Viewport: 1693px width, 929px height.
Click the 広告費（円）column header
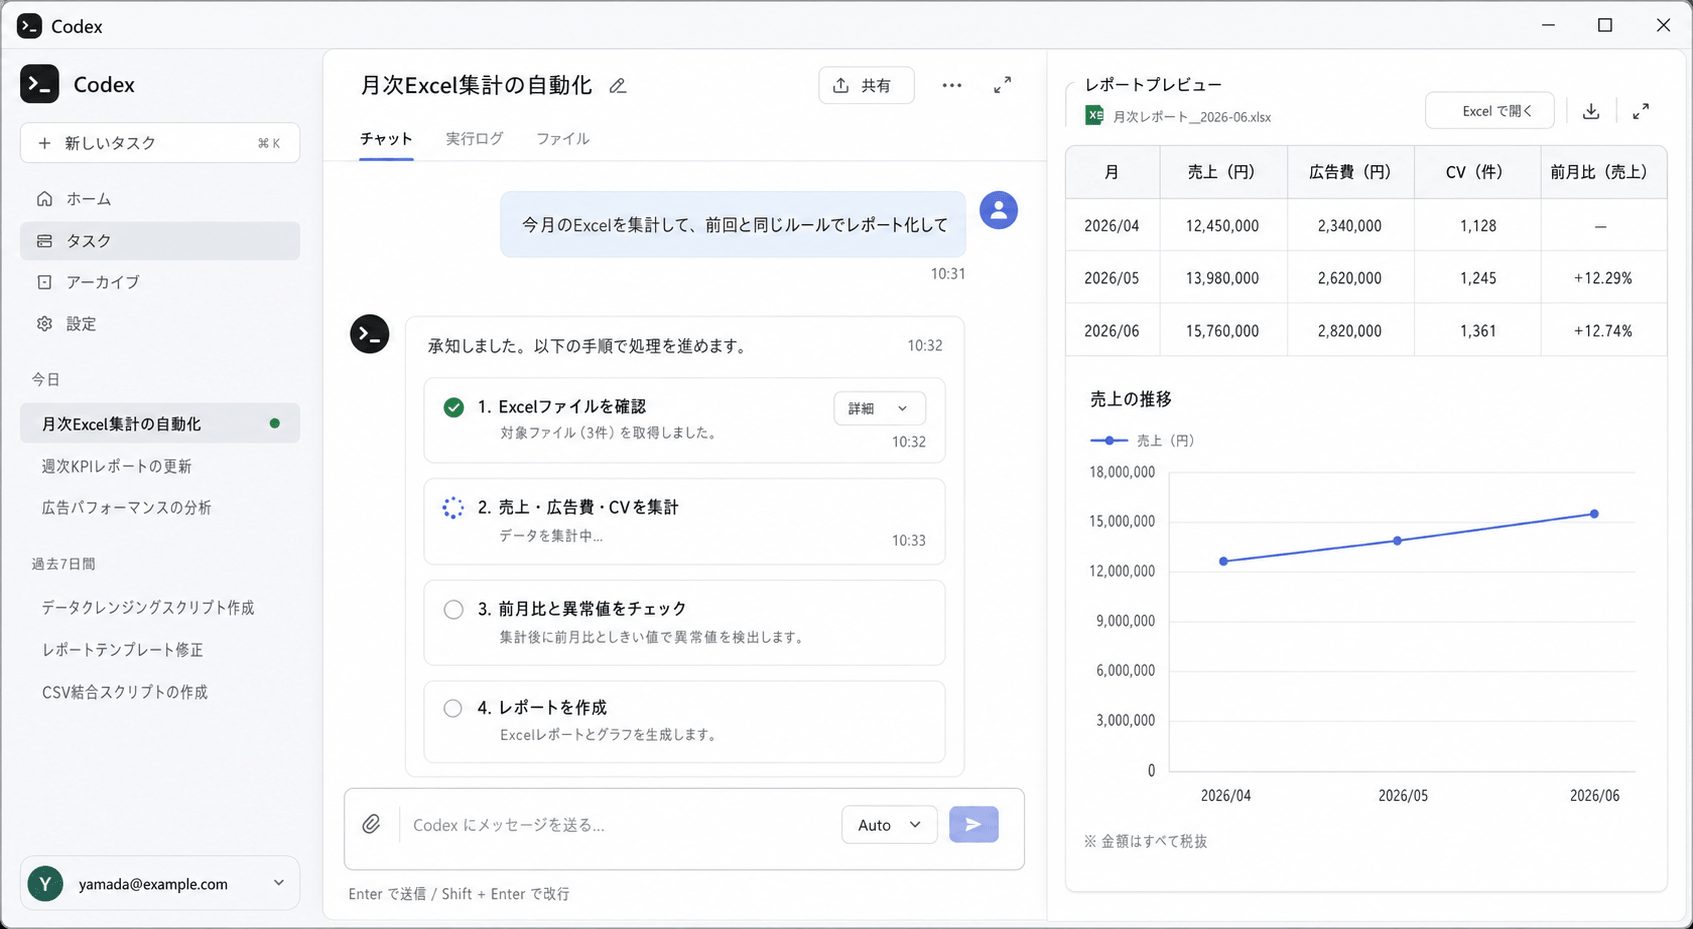pos(1350,172)
